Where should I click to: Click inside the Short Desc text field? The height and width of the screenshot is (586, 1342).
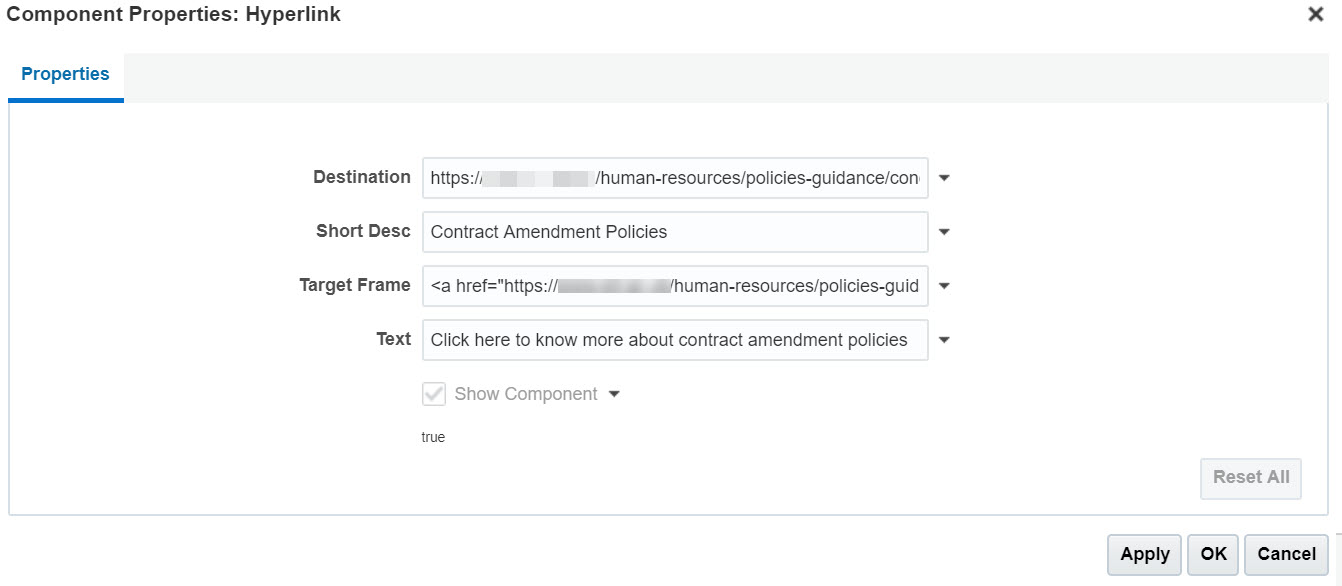pyautogui.click(x=675, y=231)
